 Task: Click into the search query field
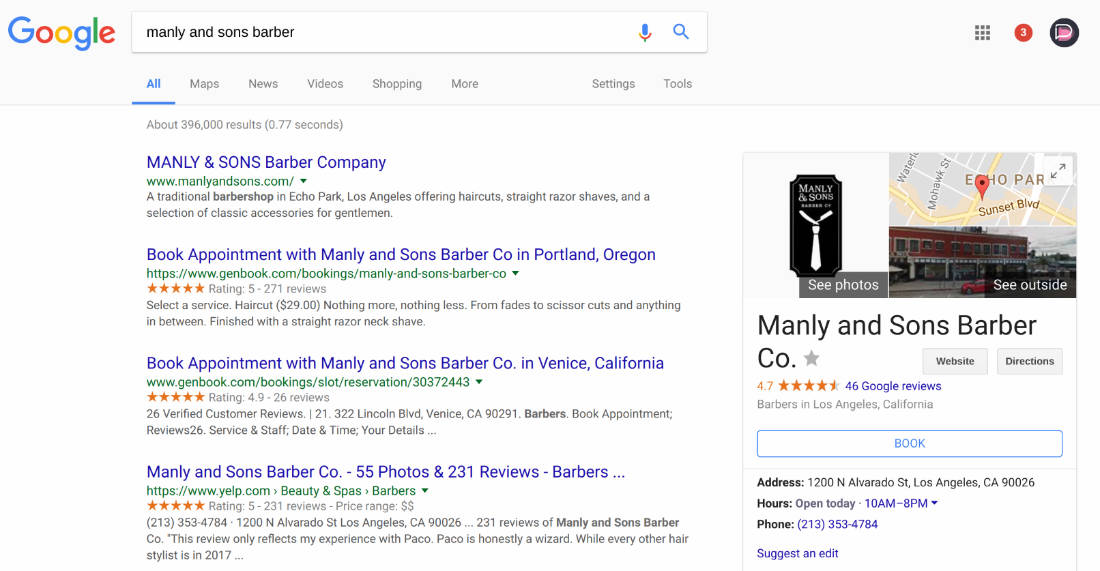click(380, 32)
